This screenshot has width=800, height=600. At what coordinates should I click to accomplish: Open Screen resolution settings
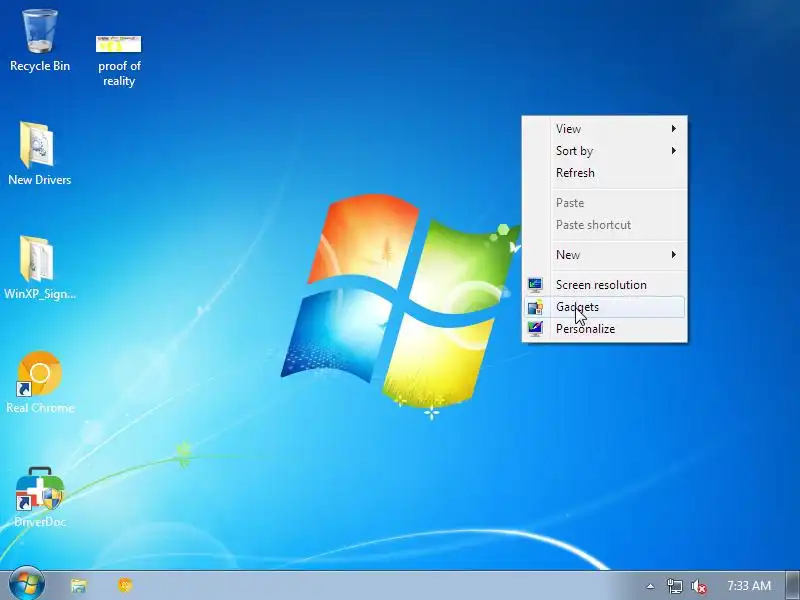pyautogui.click(x=605, y=285)
